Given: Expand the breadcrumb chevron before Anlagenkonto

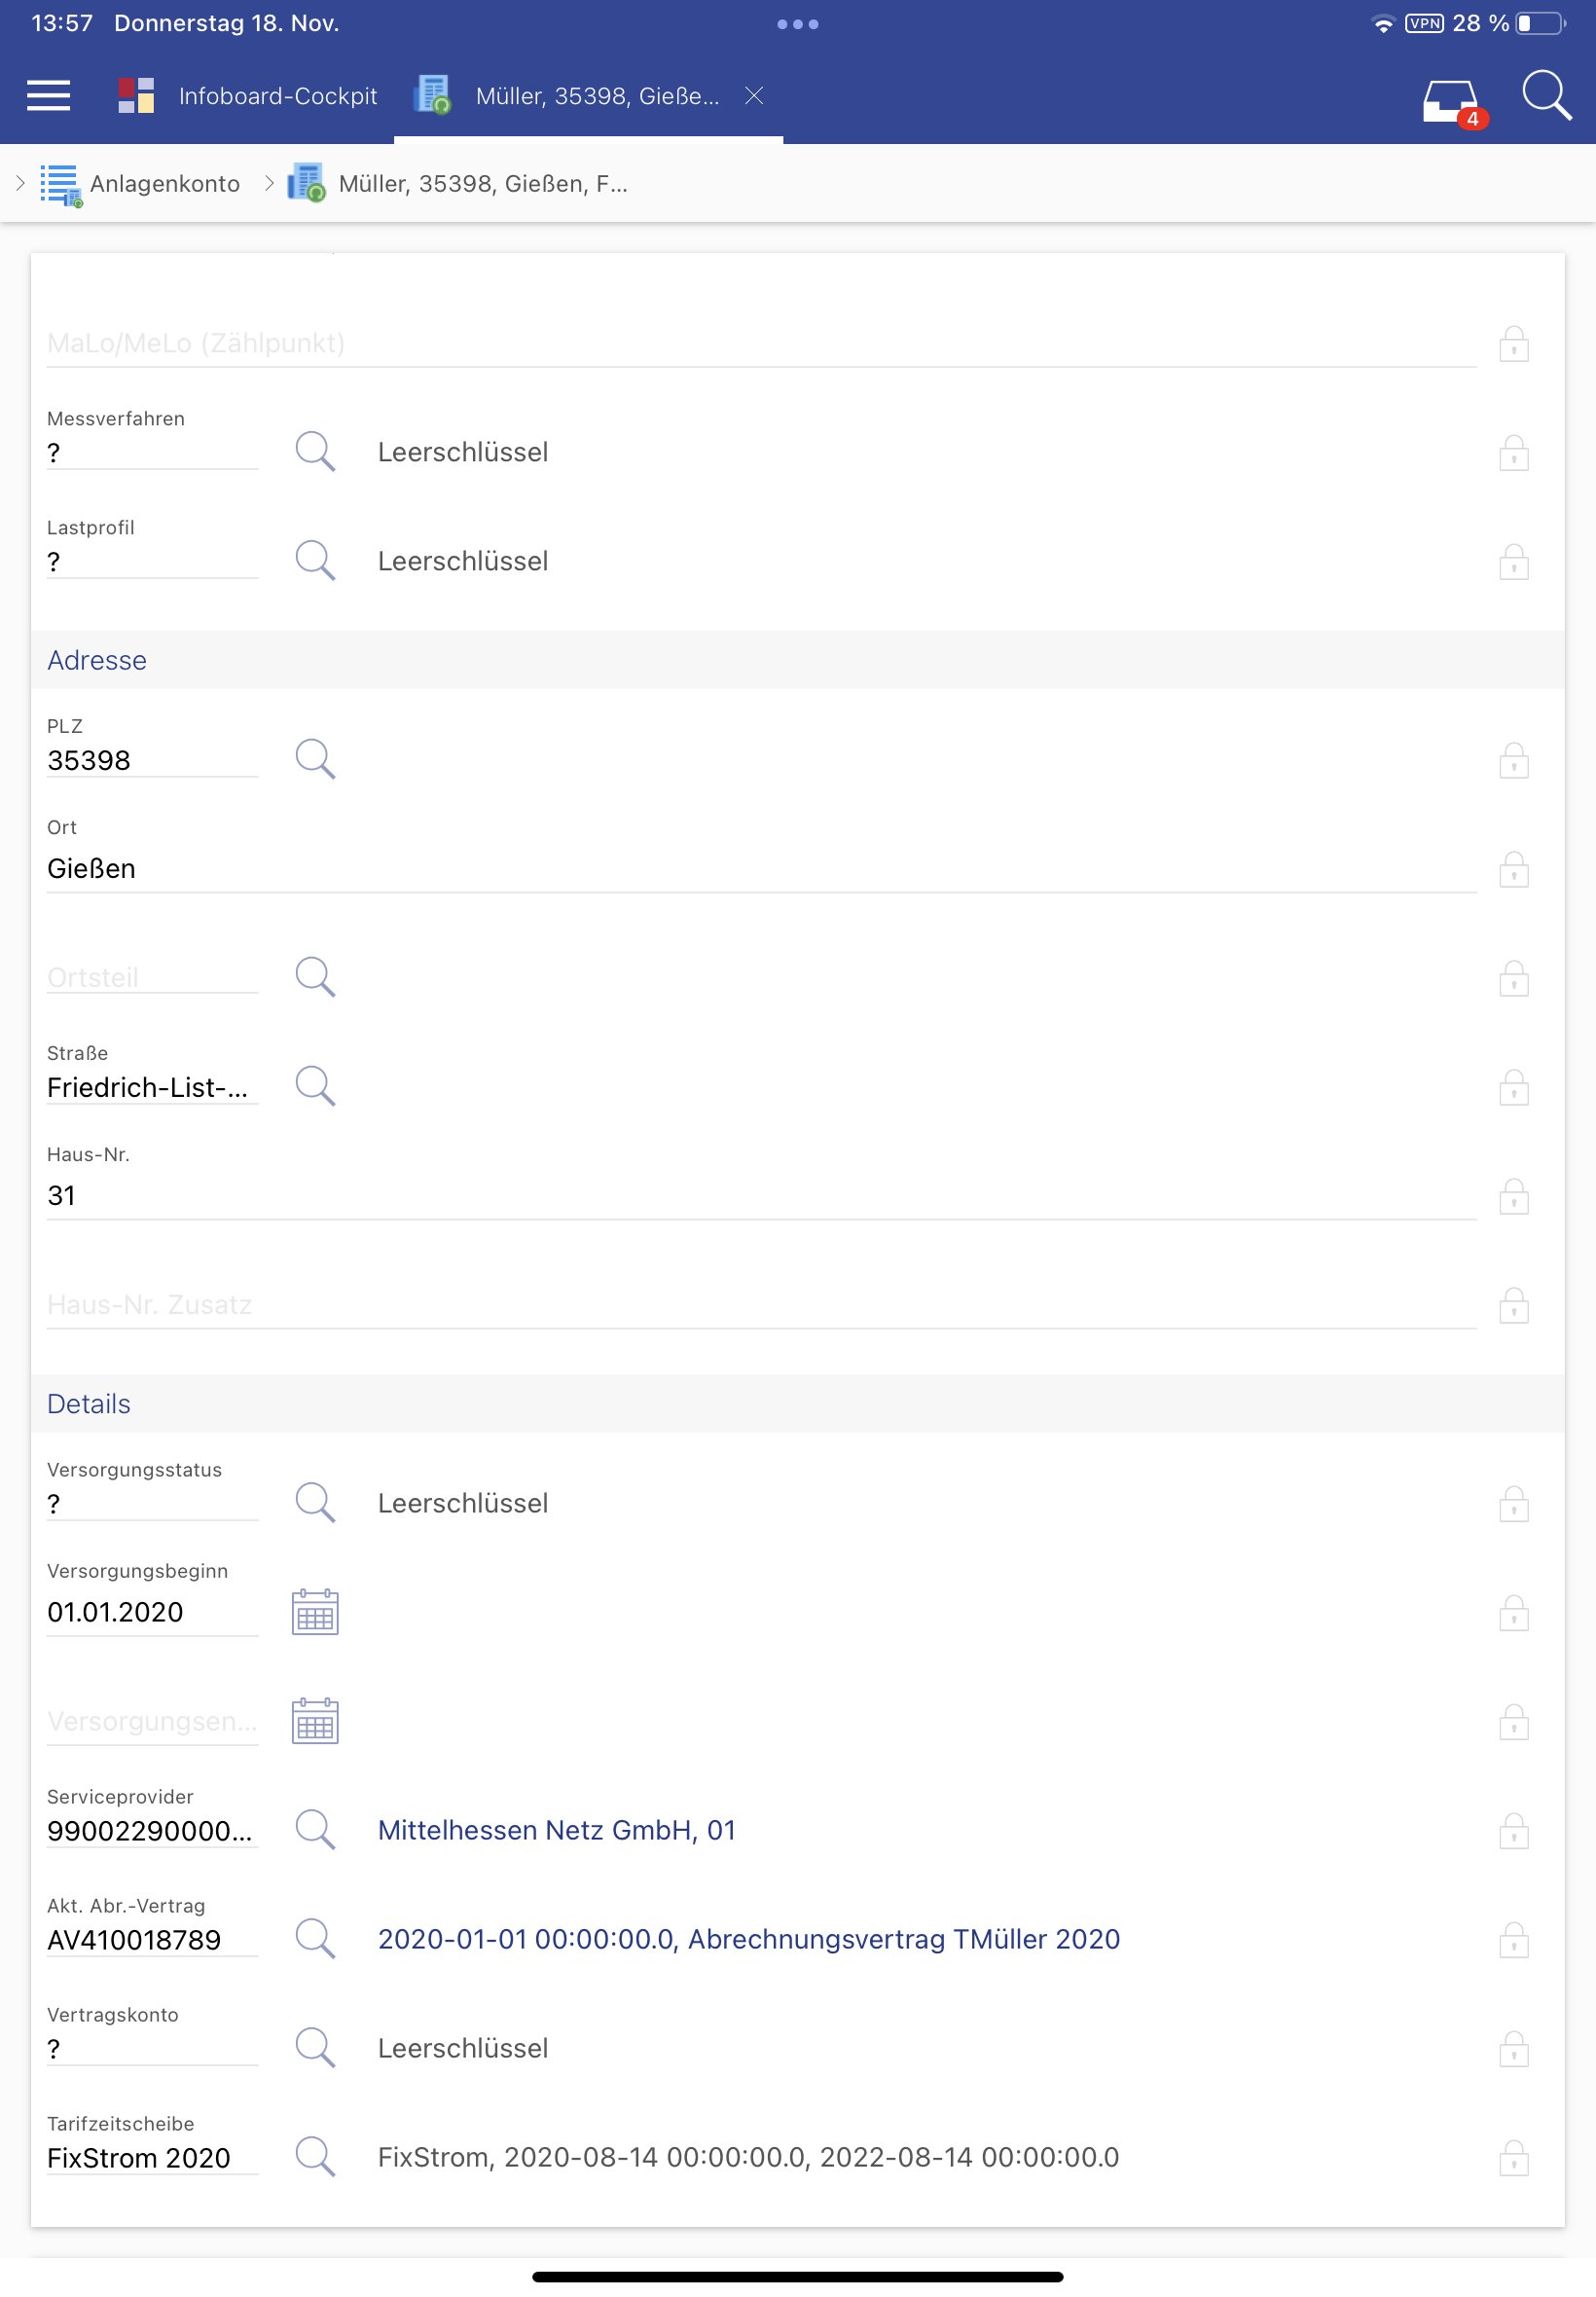Looking at the screenshot, I should [x=20, y=183].
